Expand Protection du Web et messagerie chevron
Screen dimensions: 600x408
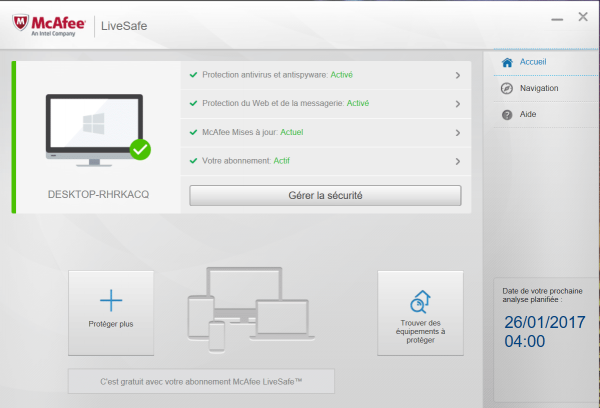(x=458, y=104)
